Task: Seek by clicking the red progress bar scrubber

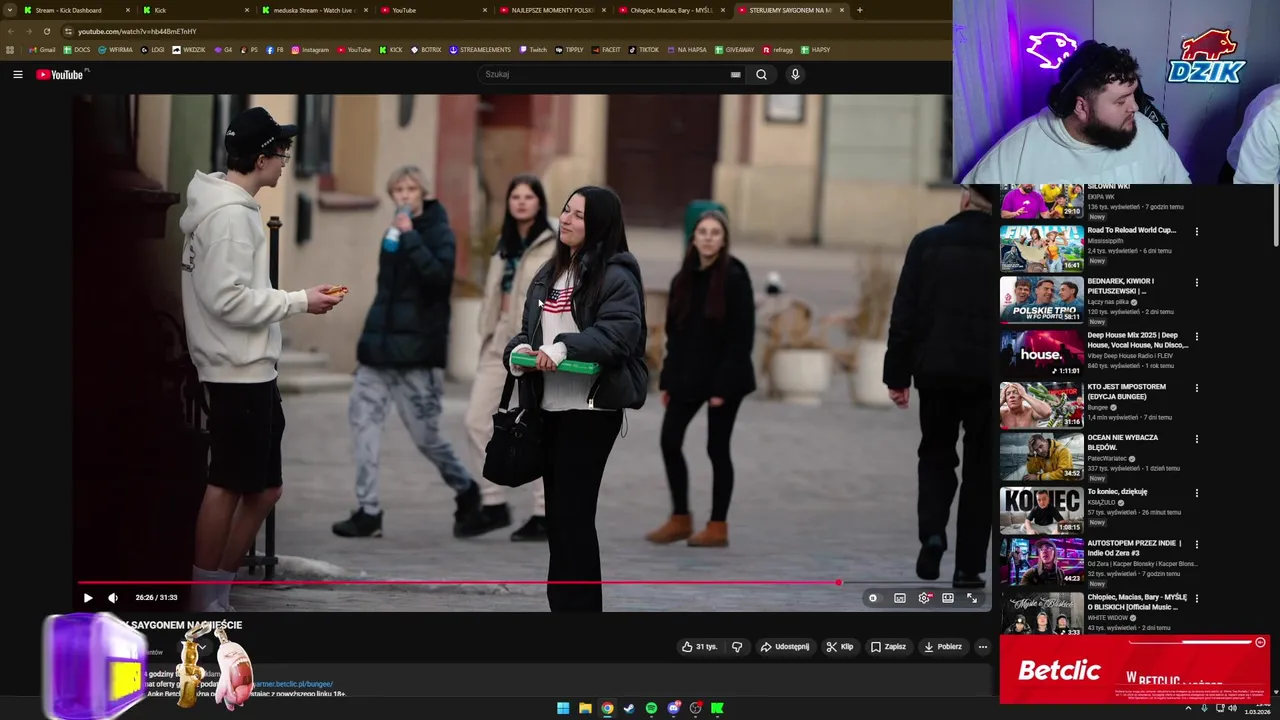Action: [838, 582]
